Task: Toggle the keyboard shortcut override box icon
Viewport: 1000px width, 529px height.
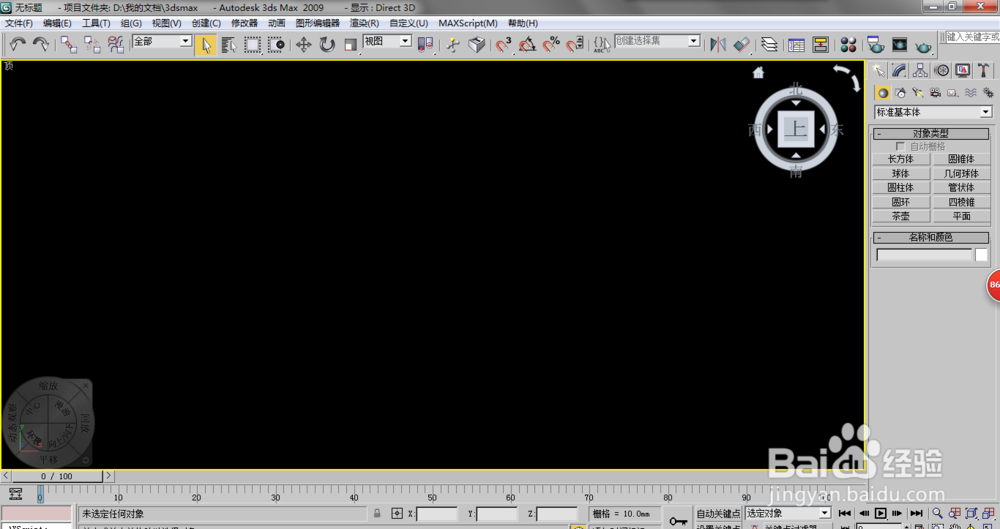Action: click(x=476, y=45)
